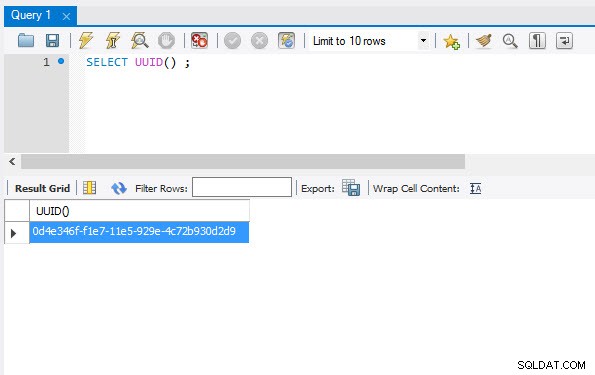Image resolution: width=595 pixels, height=375 pixels.
Task: Click line number 1 in gutter
Action: click(x=46, y=62)
